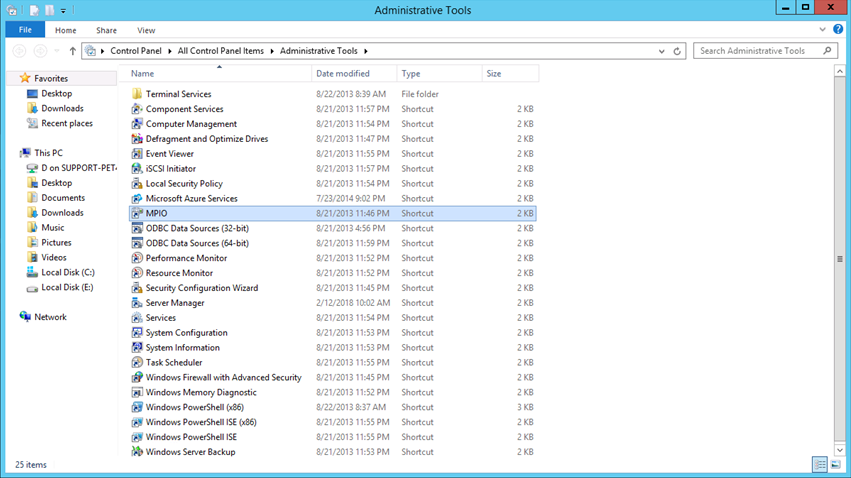Click the Task Scheduler clock icon
Screen dimensions: 851x478
(137, 363)
